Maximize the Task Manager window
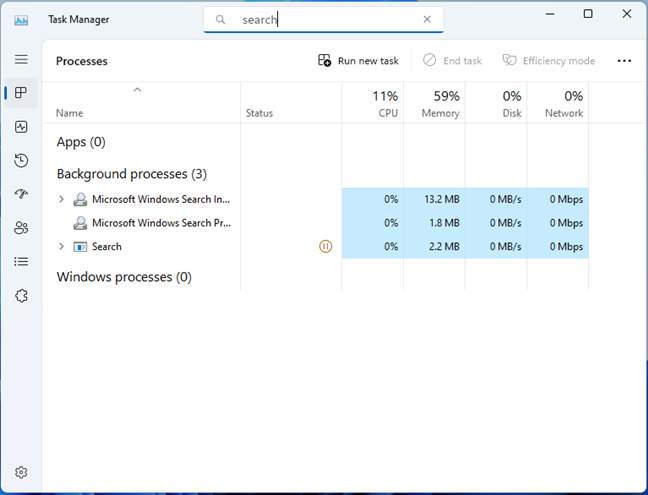The image size is (648, 495). click(x=588, y=14)
